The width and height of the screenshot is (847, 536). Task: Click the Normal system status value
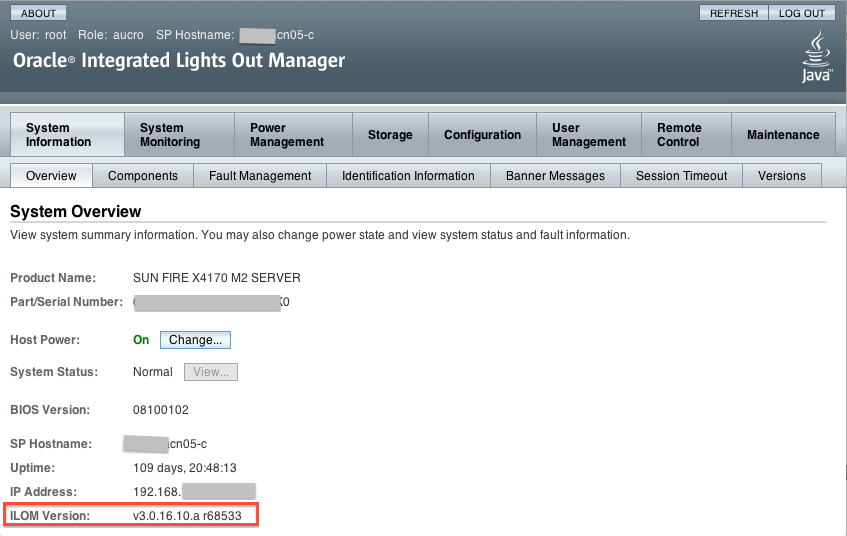click(x=153, y=372)
